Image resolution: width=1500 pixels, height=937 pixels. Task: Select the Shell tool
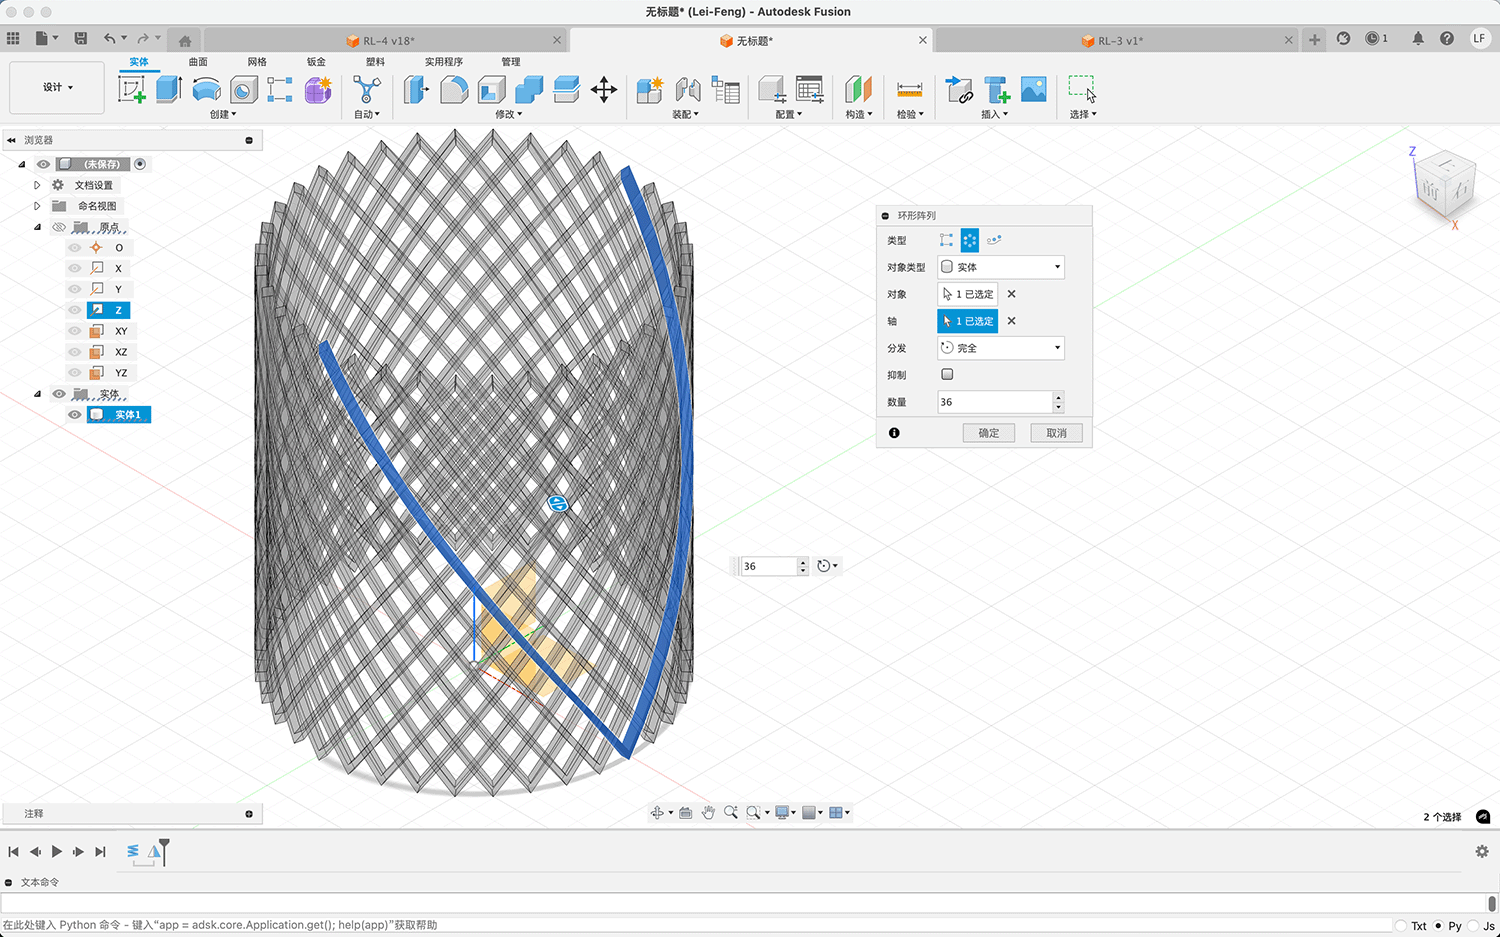(491, 90)
